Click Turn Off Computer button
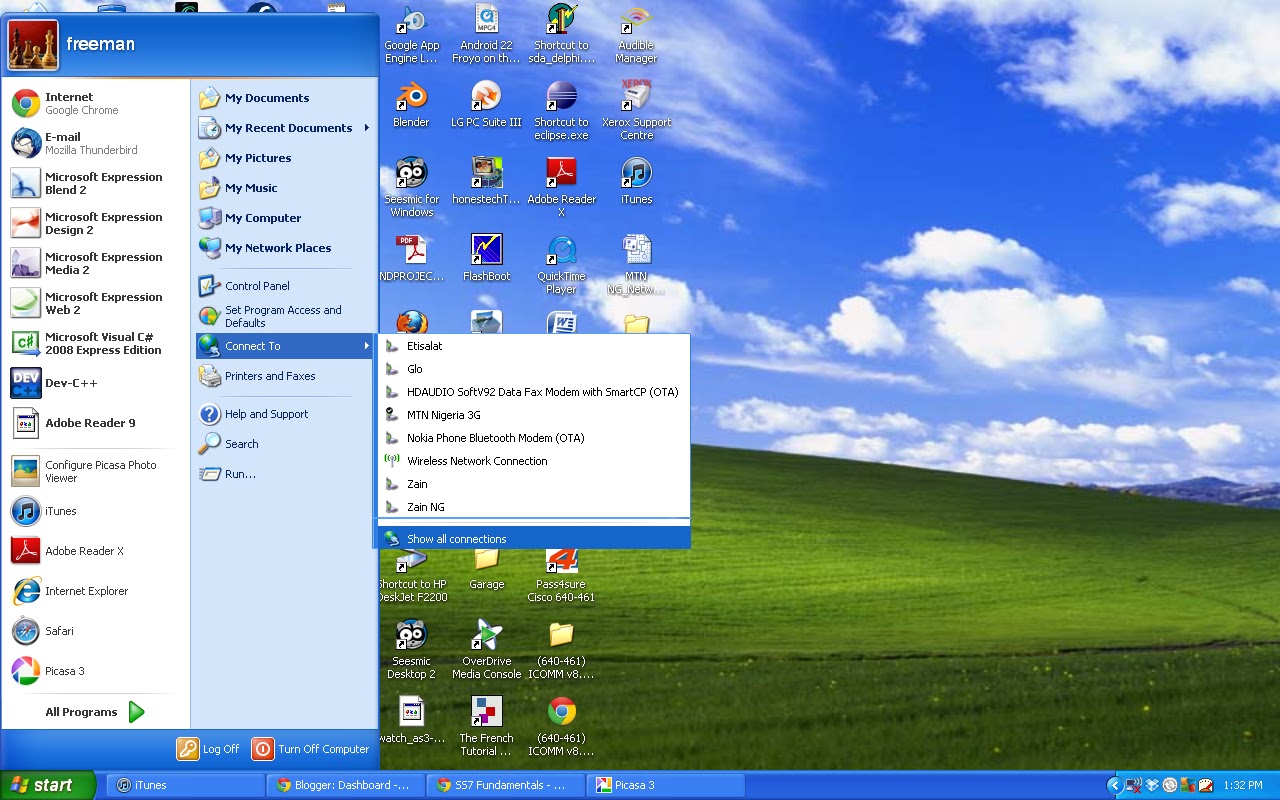This screenshot has width=1280, height=800. click(x=311, y=749)
